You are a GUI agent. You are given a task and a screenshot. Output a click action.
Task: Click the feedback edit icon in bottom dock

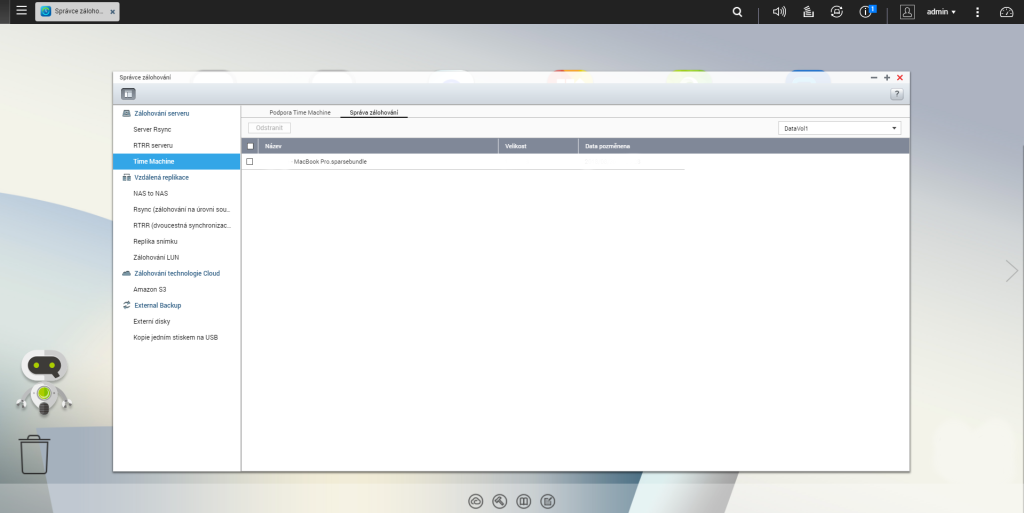(548, 501)
